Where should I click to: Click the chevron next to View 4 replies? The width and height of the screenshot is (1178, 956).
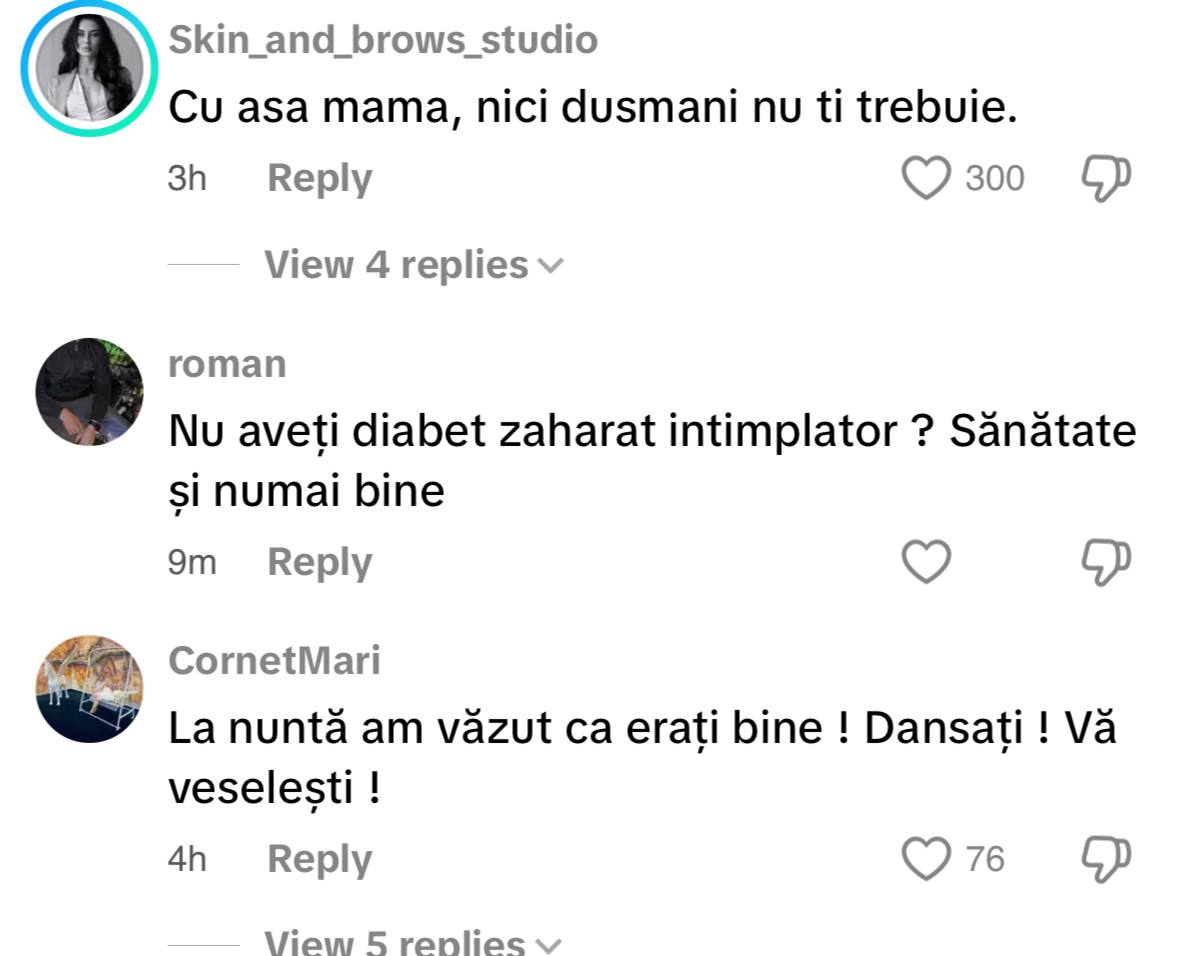(x=551, y=266)
